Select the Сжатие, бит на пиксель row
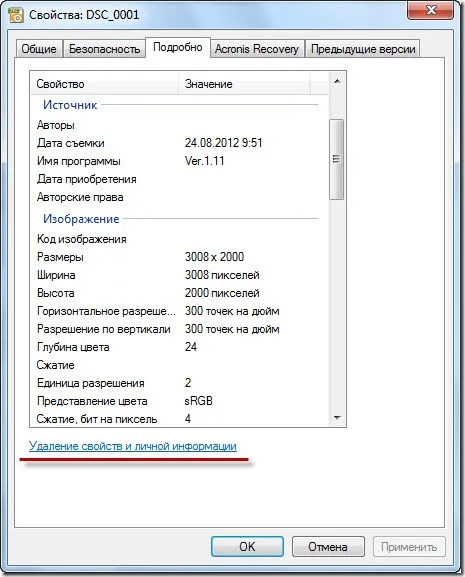 click(x=180, y=419)
